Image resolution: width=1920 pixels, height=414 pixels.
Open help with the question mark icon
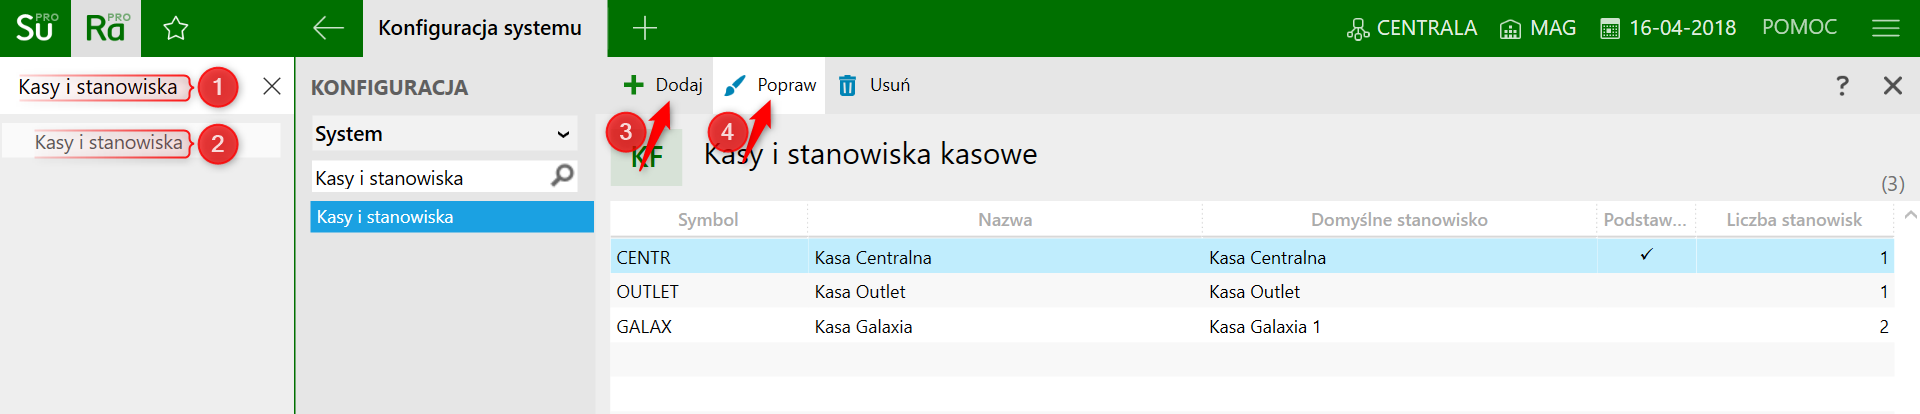pos(1842,86)
